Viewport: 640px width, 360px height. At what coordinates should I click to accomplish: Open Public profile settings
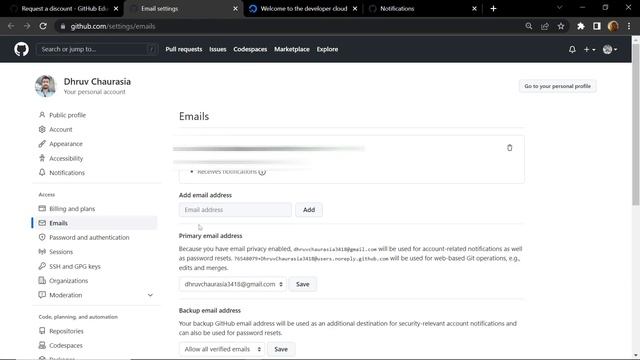coord(67,115)
